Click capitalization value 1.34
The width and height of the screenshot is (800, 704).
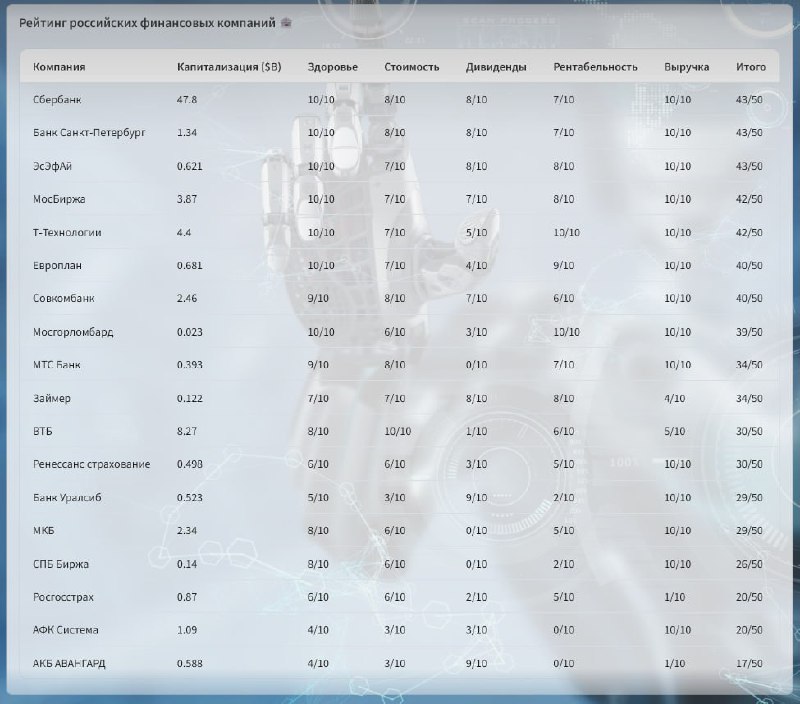click(187, 133)
